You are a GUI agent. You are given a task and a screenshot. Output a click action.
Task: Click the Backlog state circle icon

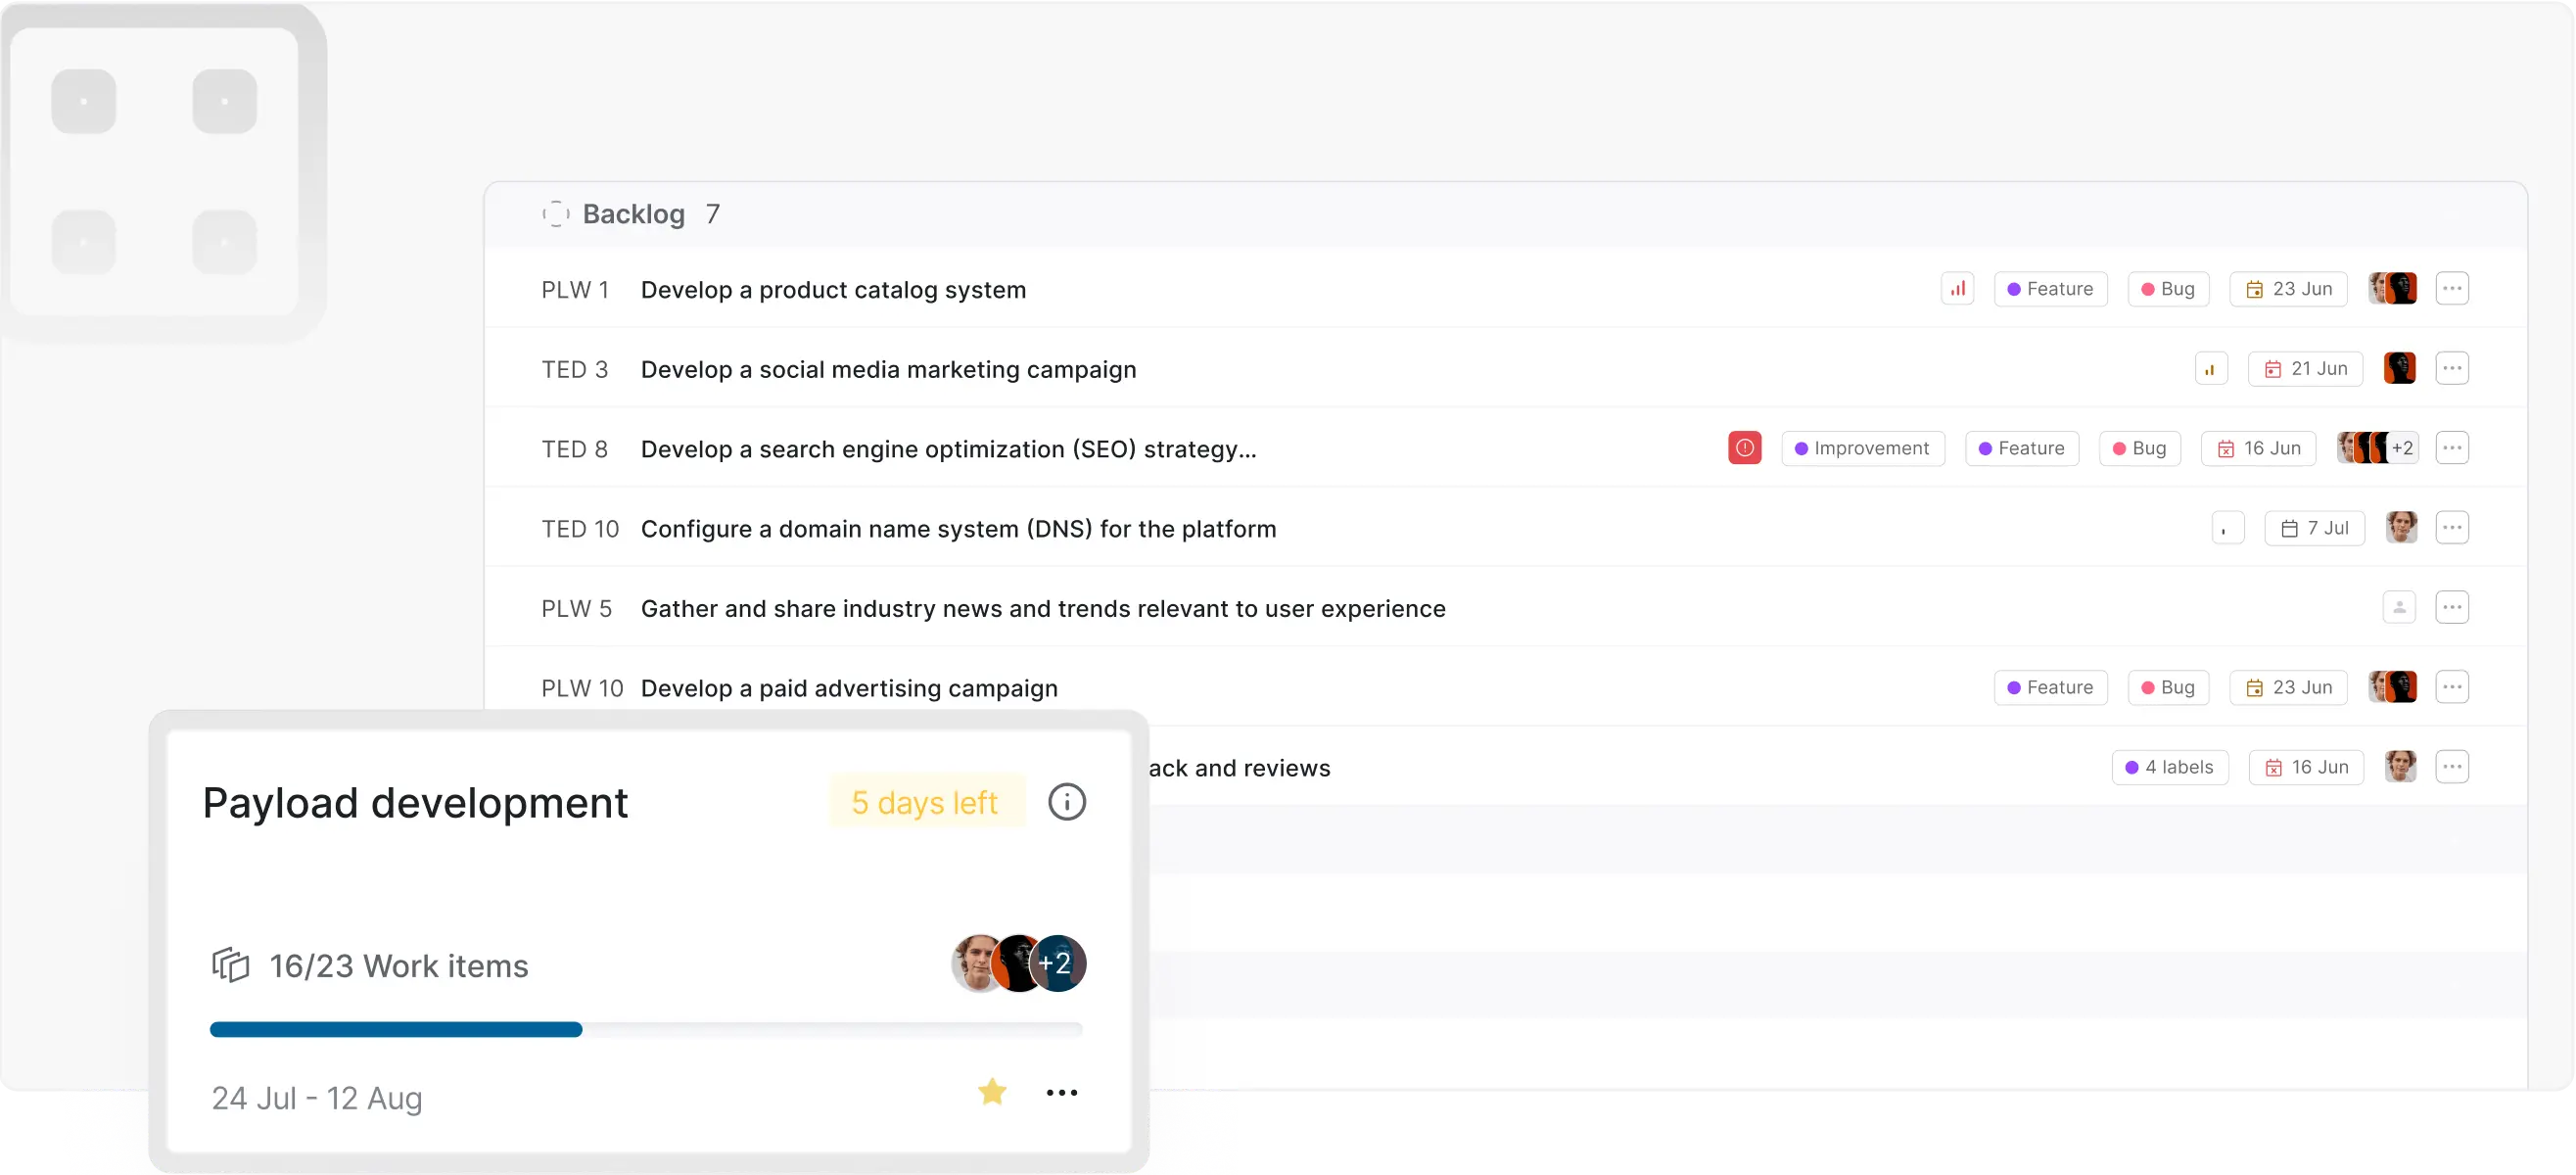tap(556, 214)
